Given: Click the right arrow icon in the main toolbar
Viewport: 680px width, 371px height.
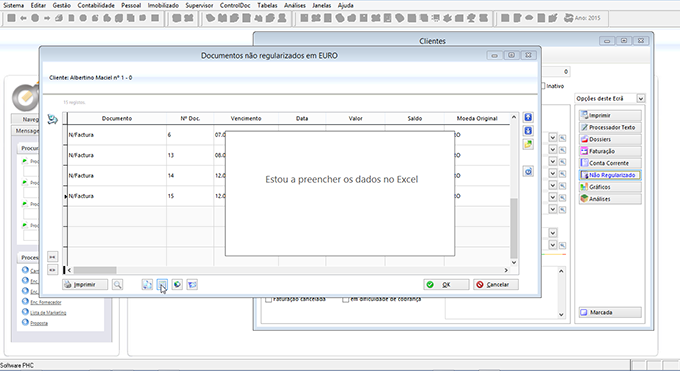Looking at the screenshot, I should (47, 18).
